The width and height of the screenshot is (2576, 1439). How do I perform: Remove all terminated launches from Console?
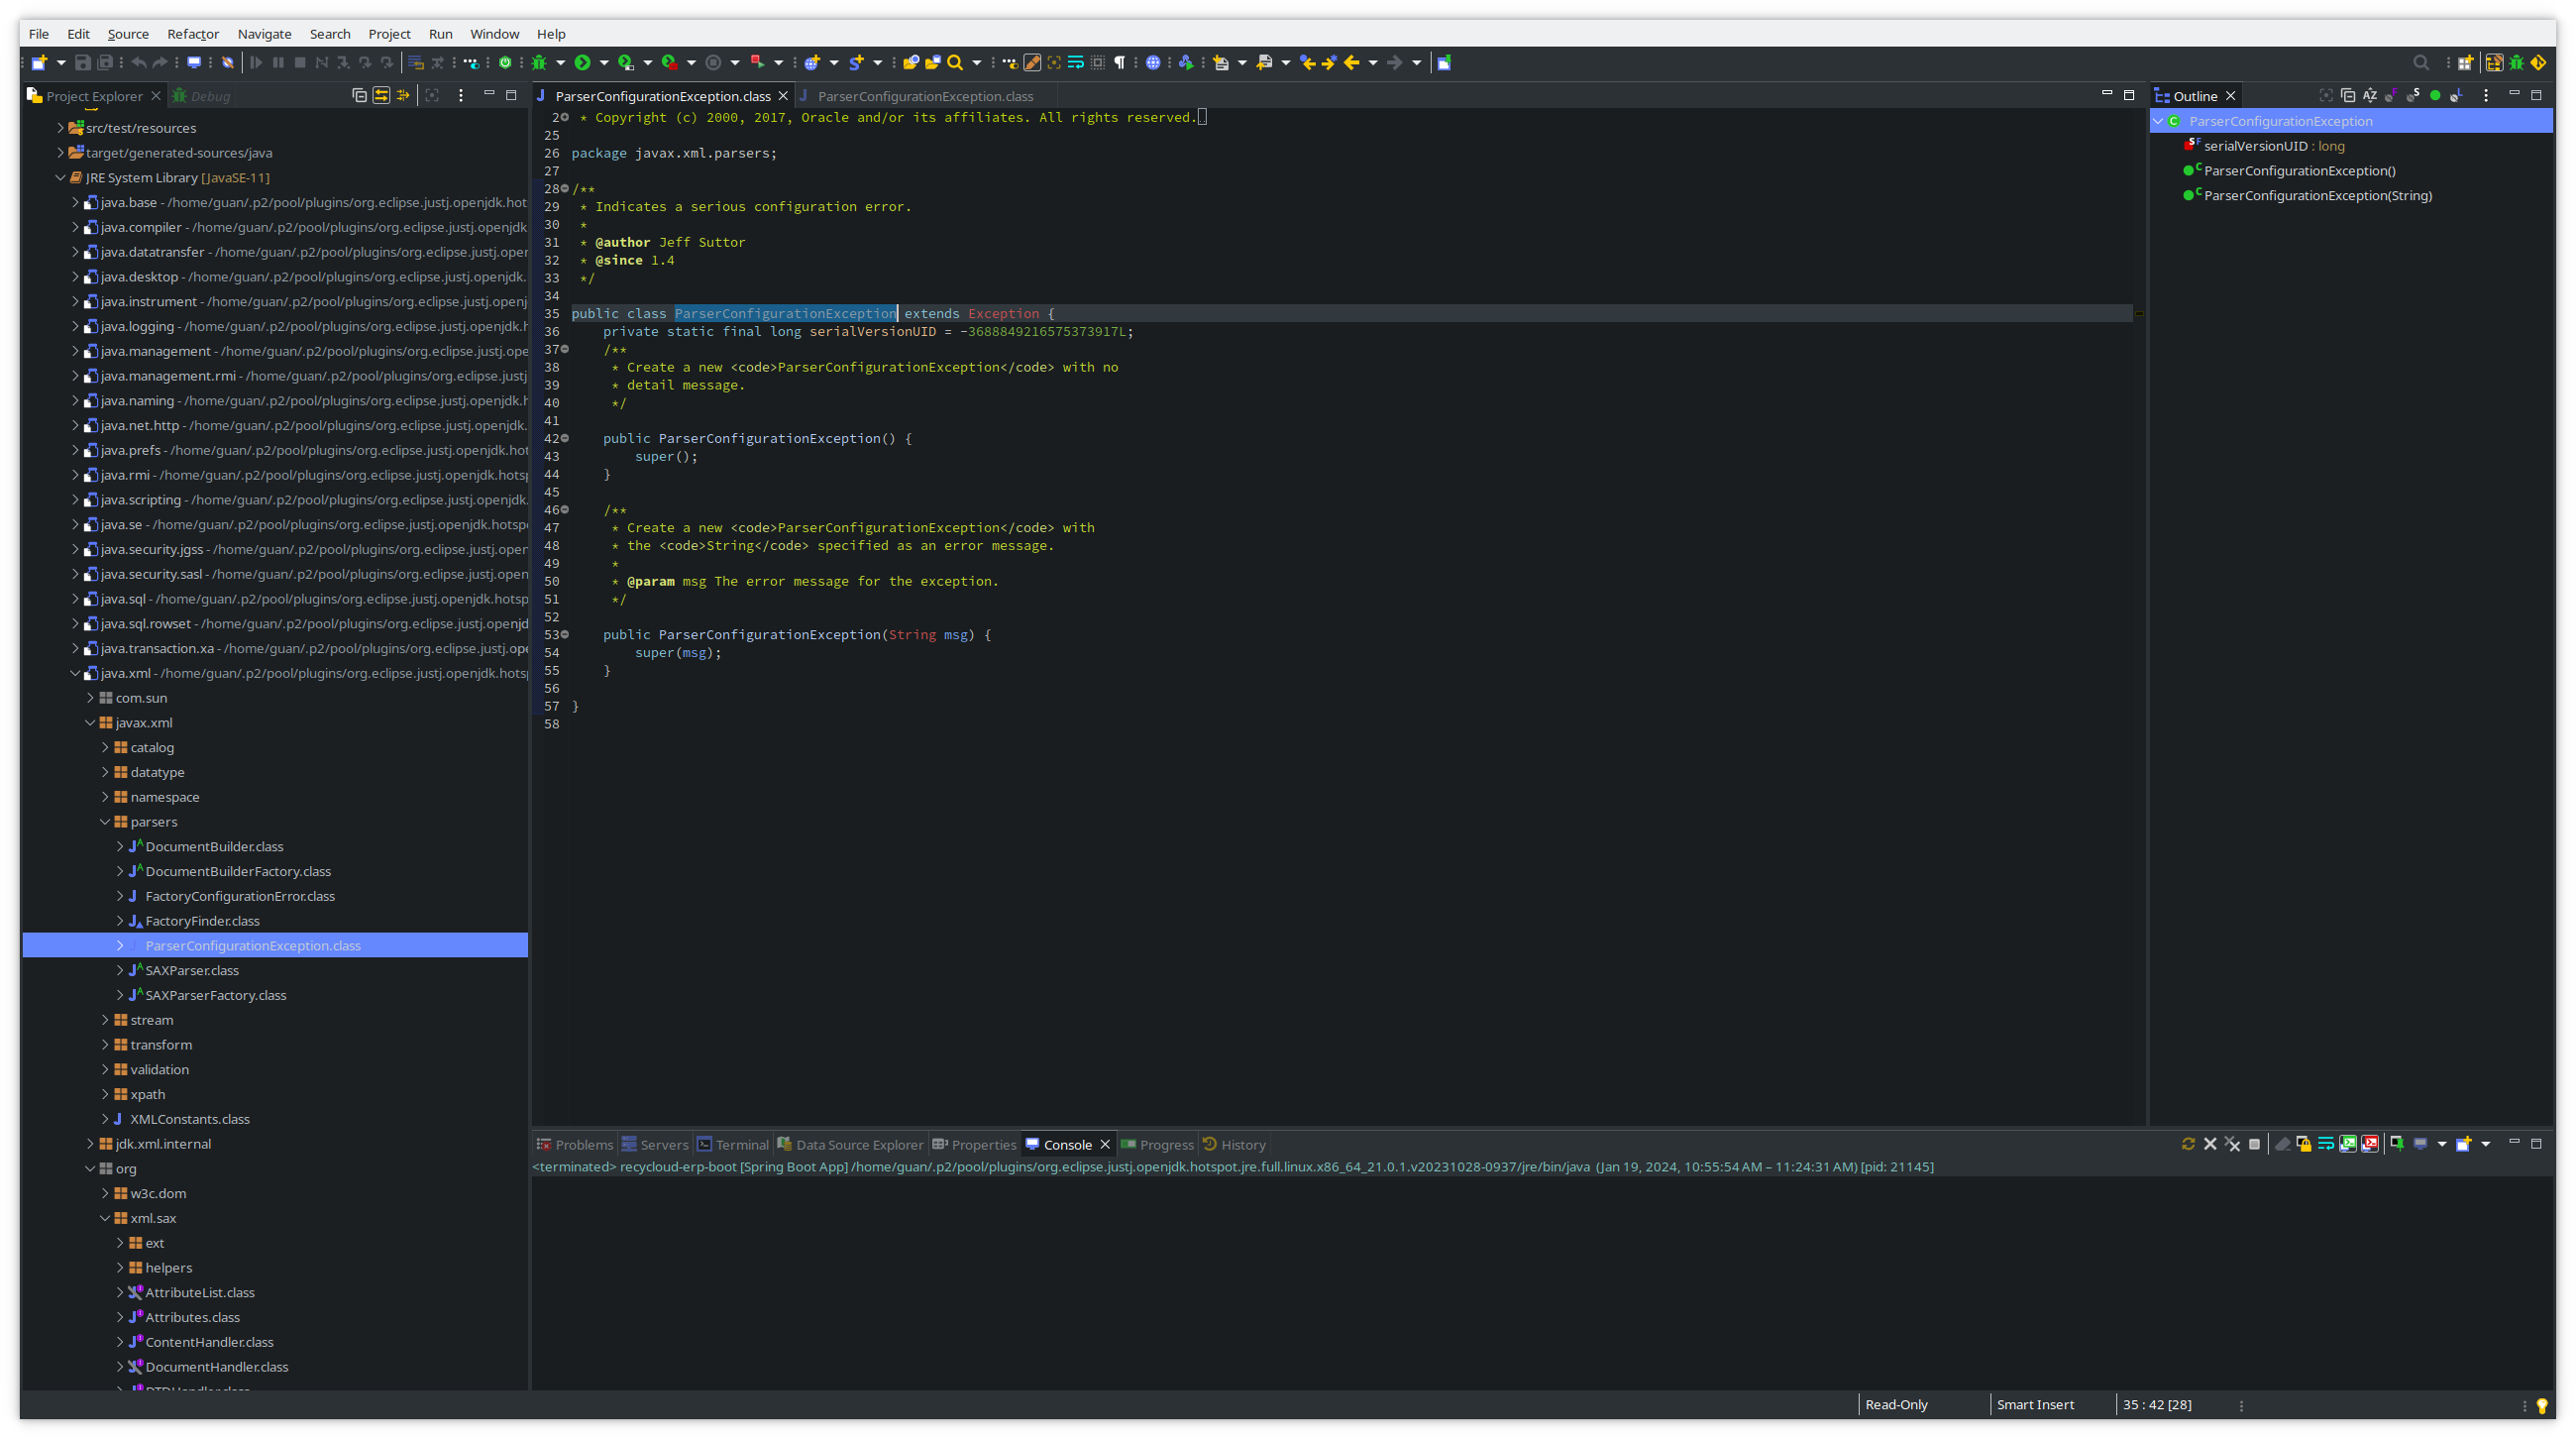2233,1143
